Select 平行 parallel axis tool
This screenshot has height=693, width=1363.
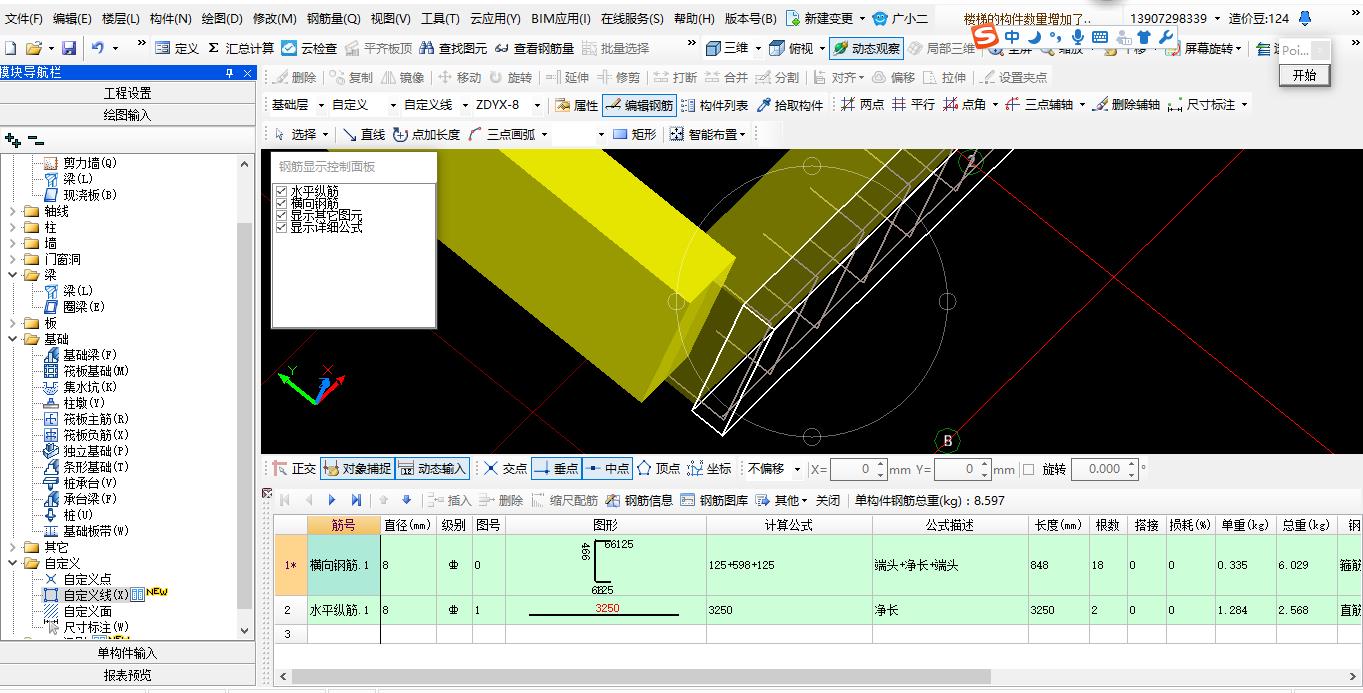(x=914, y=105)
